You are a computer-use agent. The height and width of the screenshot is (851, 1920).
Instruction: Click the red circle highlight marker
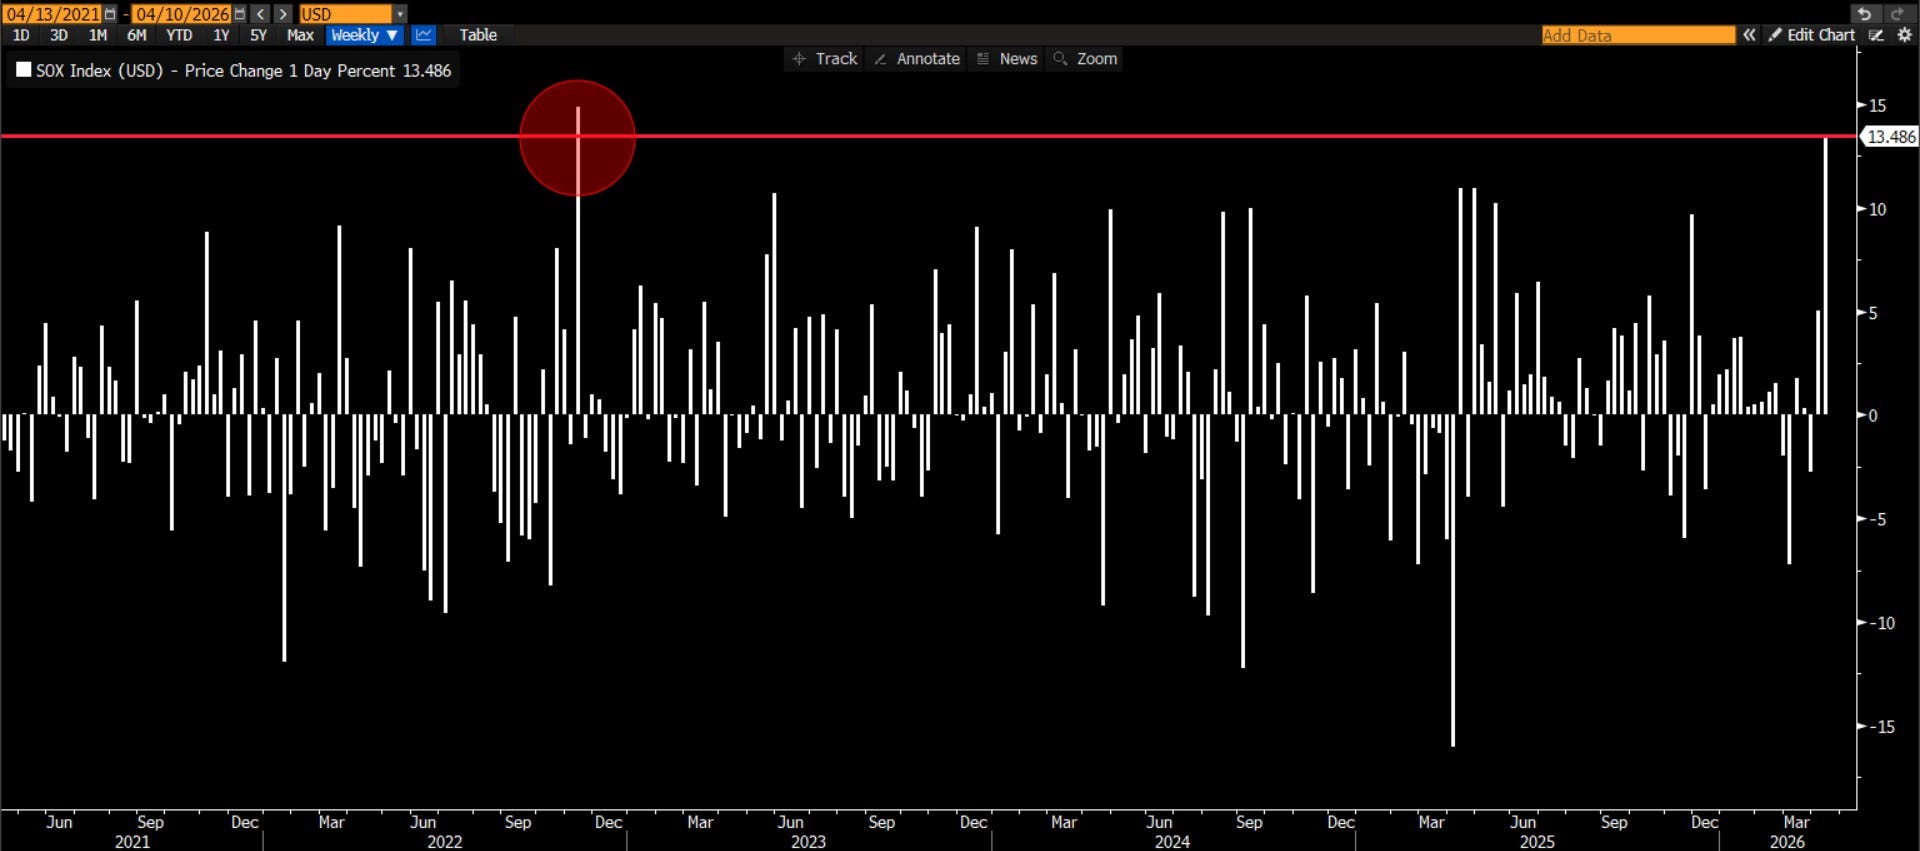tap(577, 138)
